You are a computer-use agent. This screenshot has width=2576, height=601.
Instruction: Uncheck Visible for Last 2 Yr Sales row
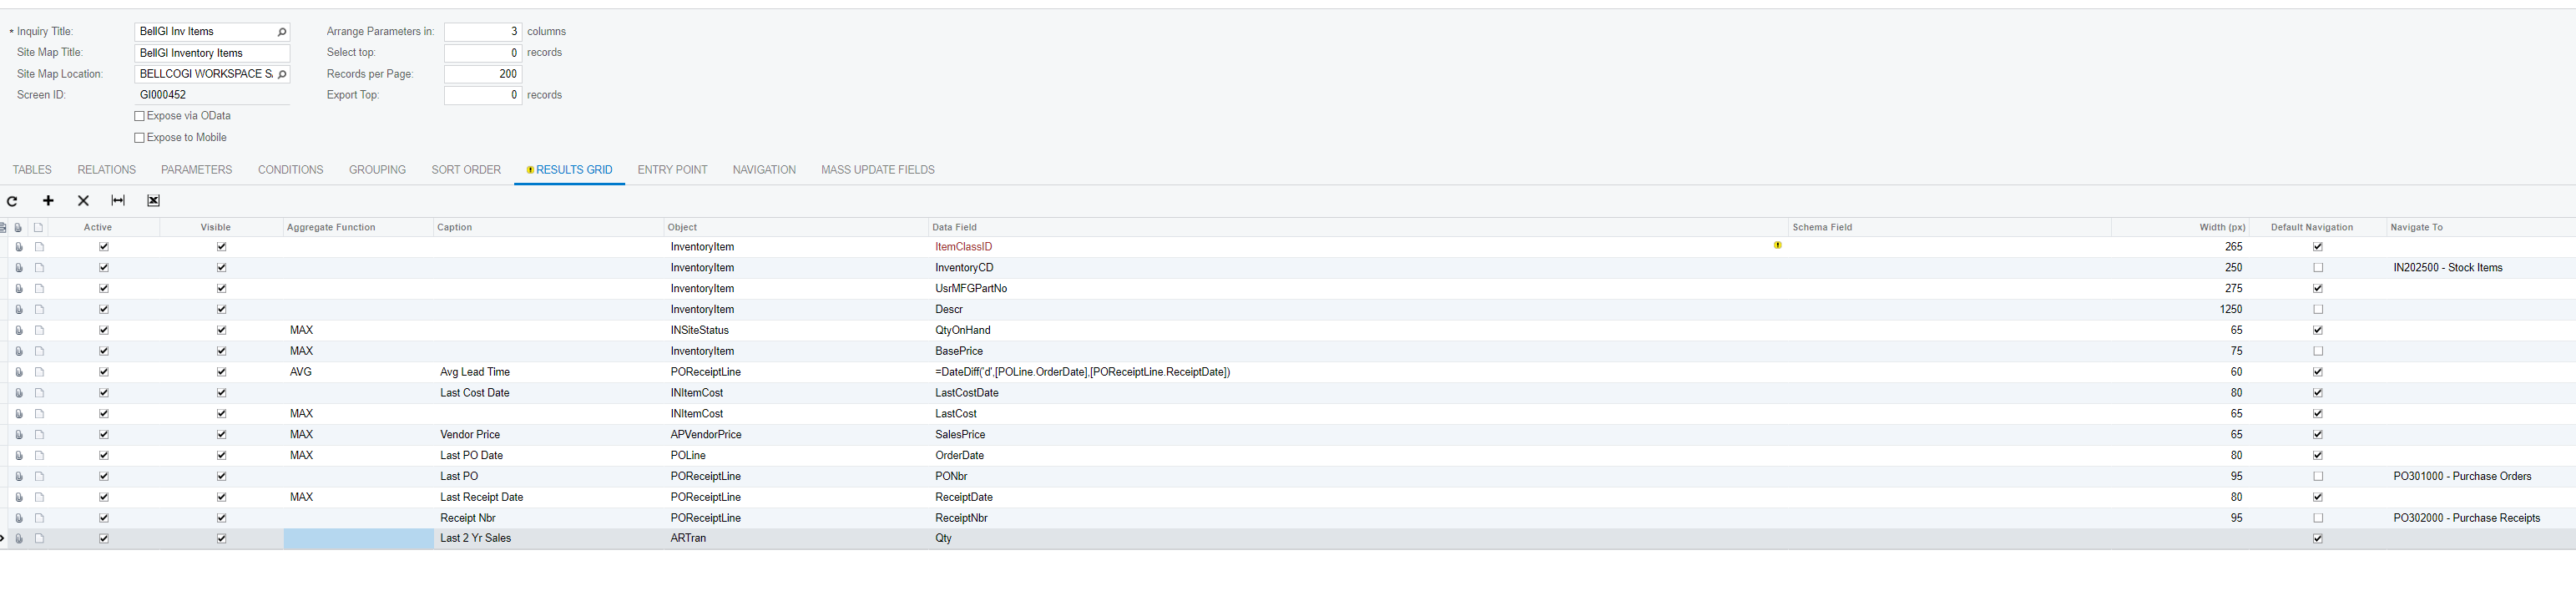coord(221,539)
